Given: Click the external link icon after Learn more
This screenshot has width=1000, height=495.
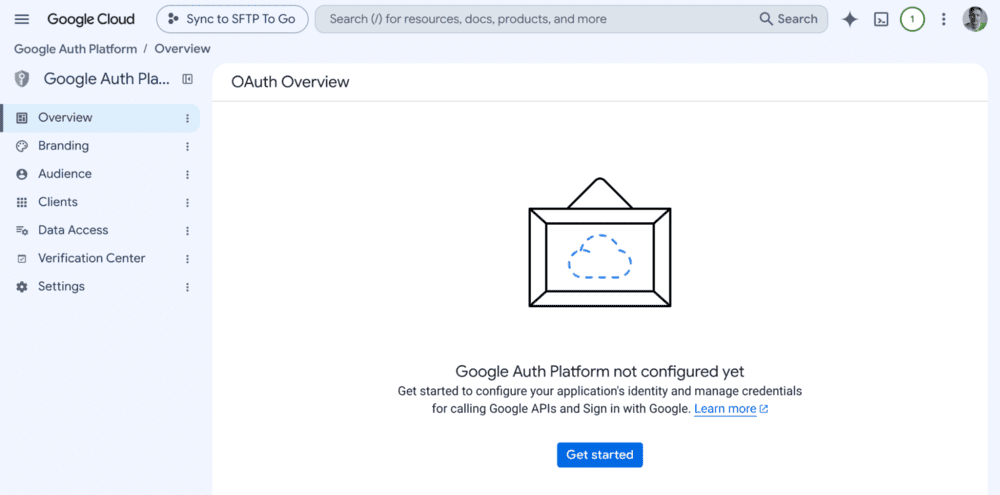Looking at the screenshot, I should pos(764,409).
